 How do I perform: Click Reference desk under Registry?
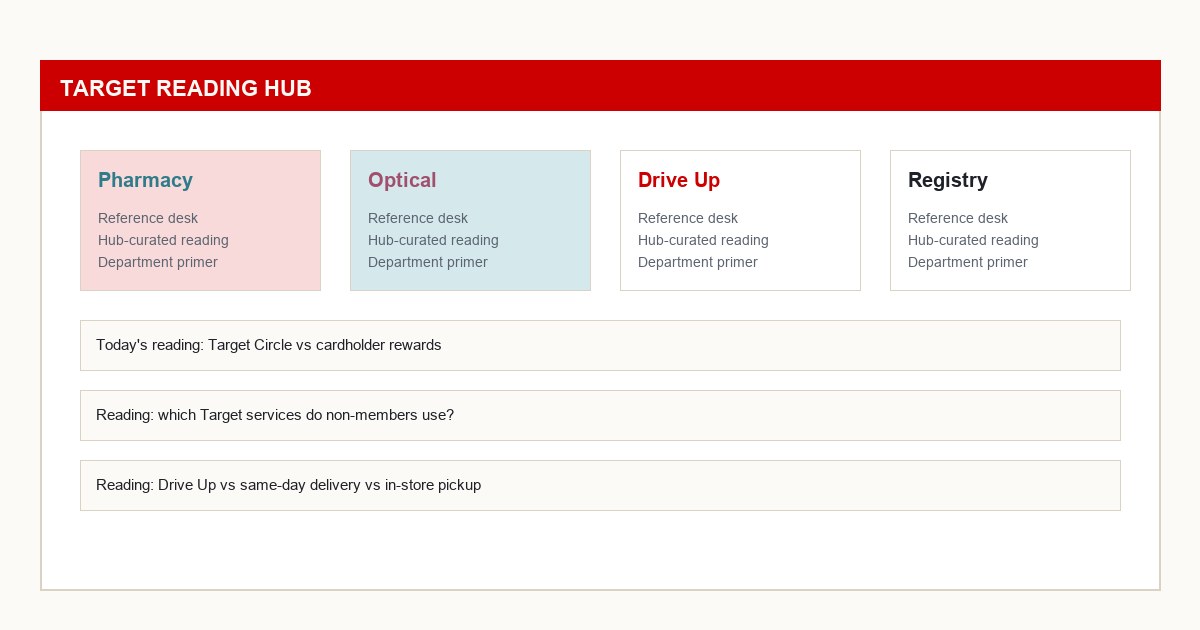[957, 218]
